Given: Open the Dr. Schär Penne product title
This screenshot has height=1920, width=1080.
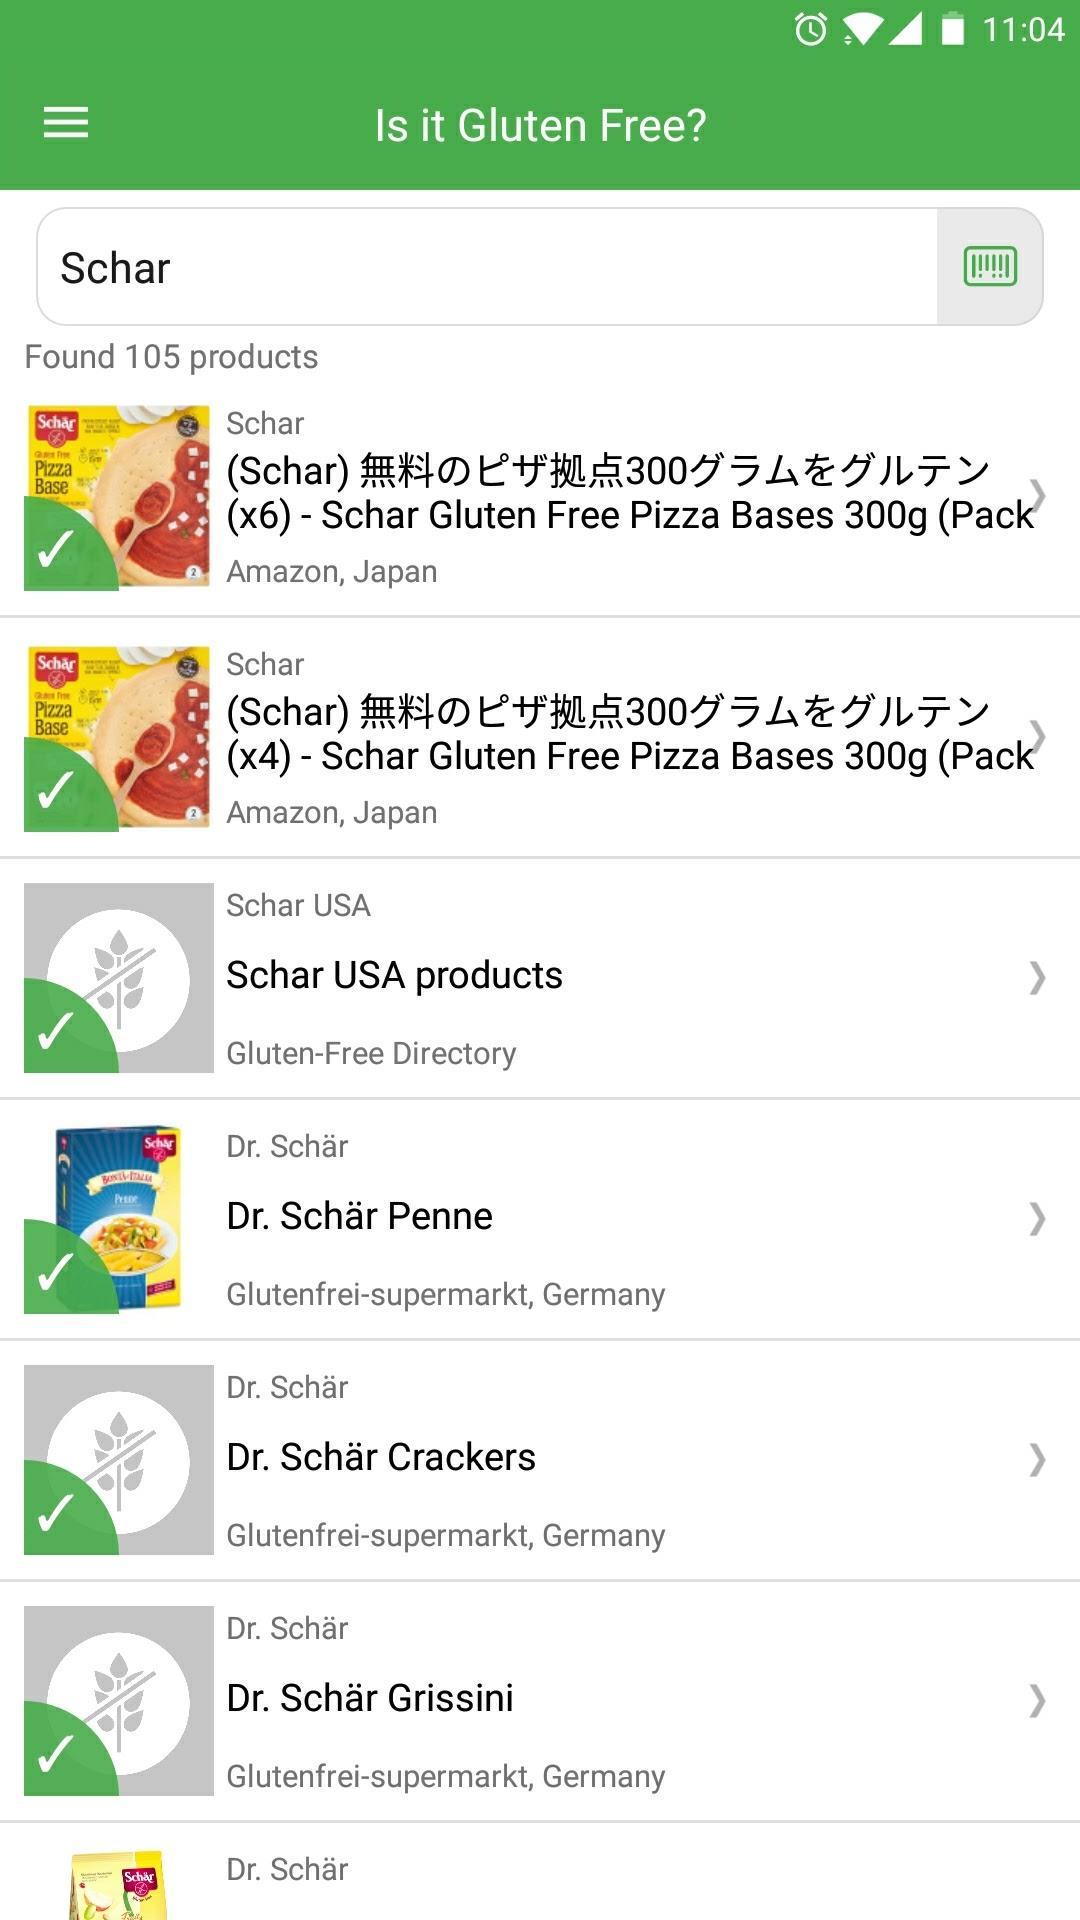Looking at the screenshot, I should pyautogui.click(x=360, y=1216).
